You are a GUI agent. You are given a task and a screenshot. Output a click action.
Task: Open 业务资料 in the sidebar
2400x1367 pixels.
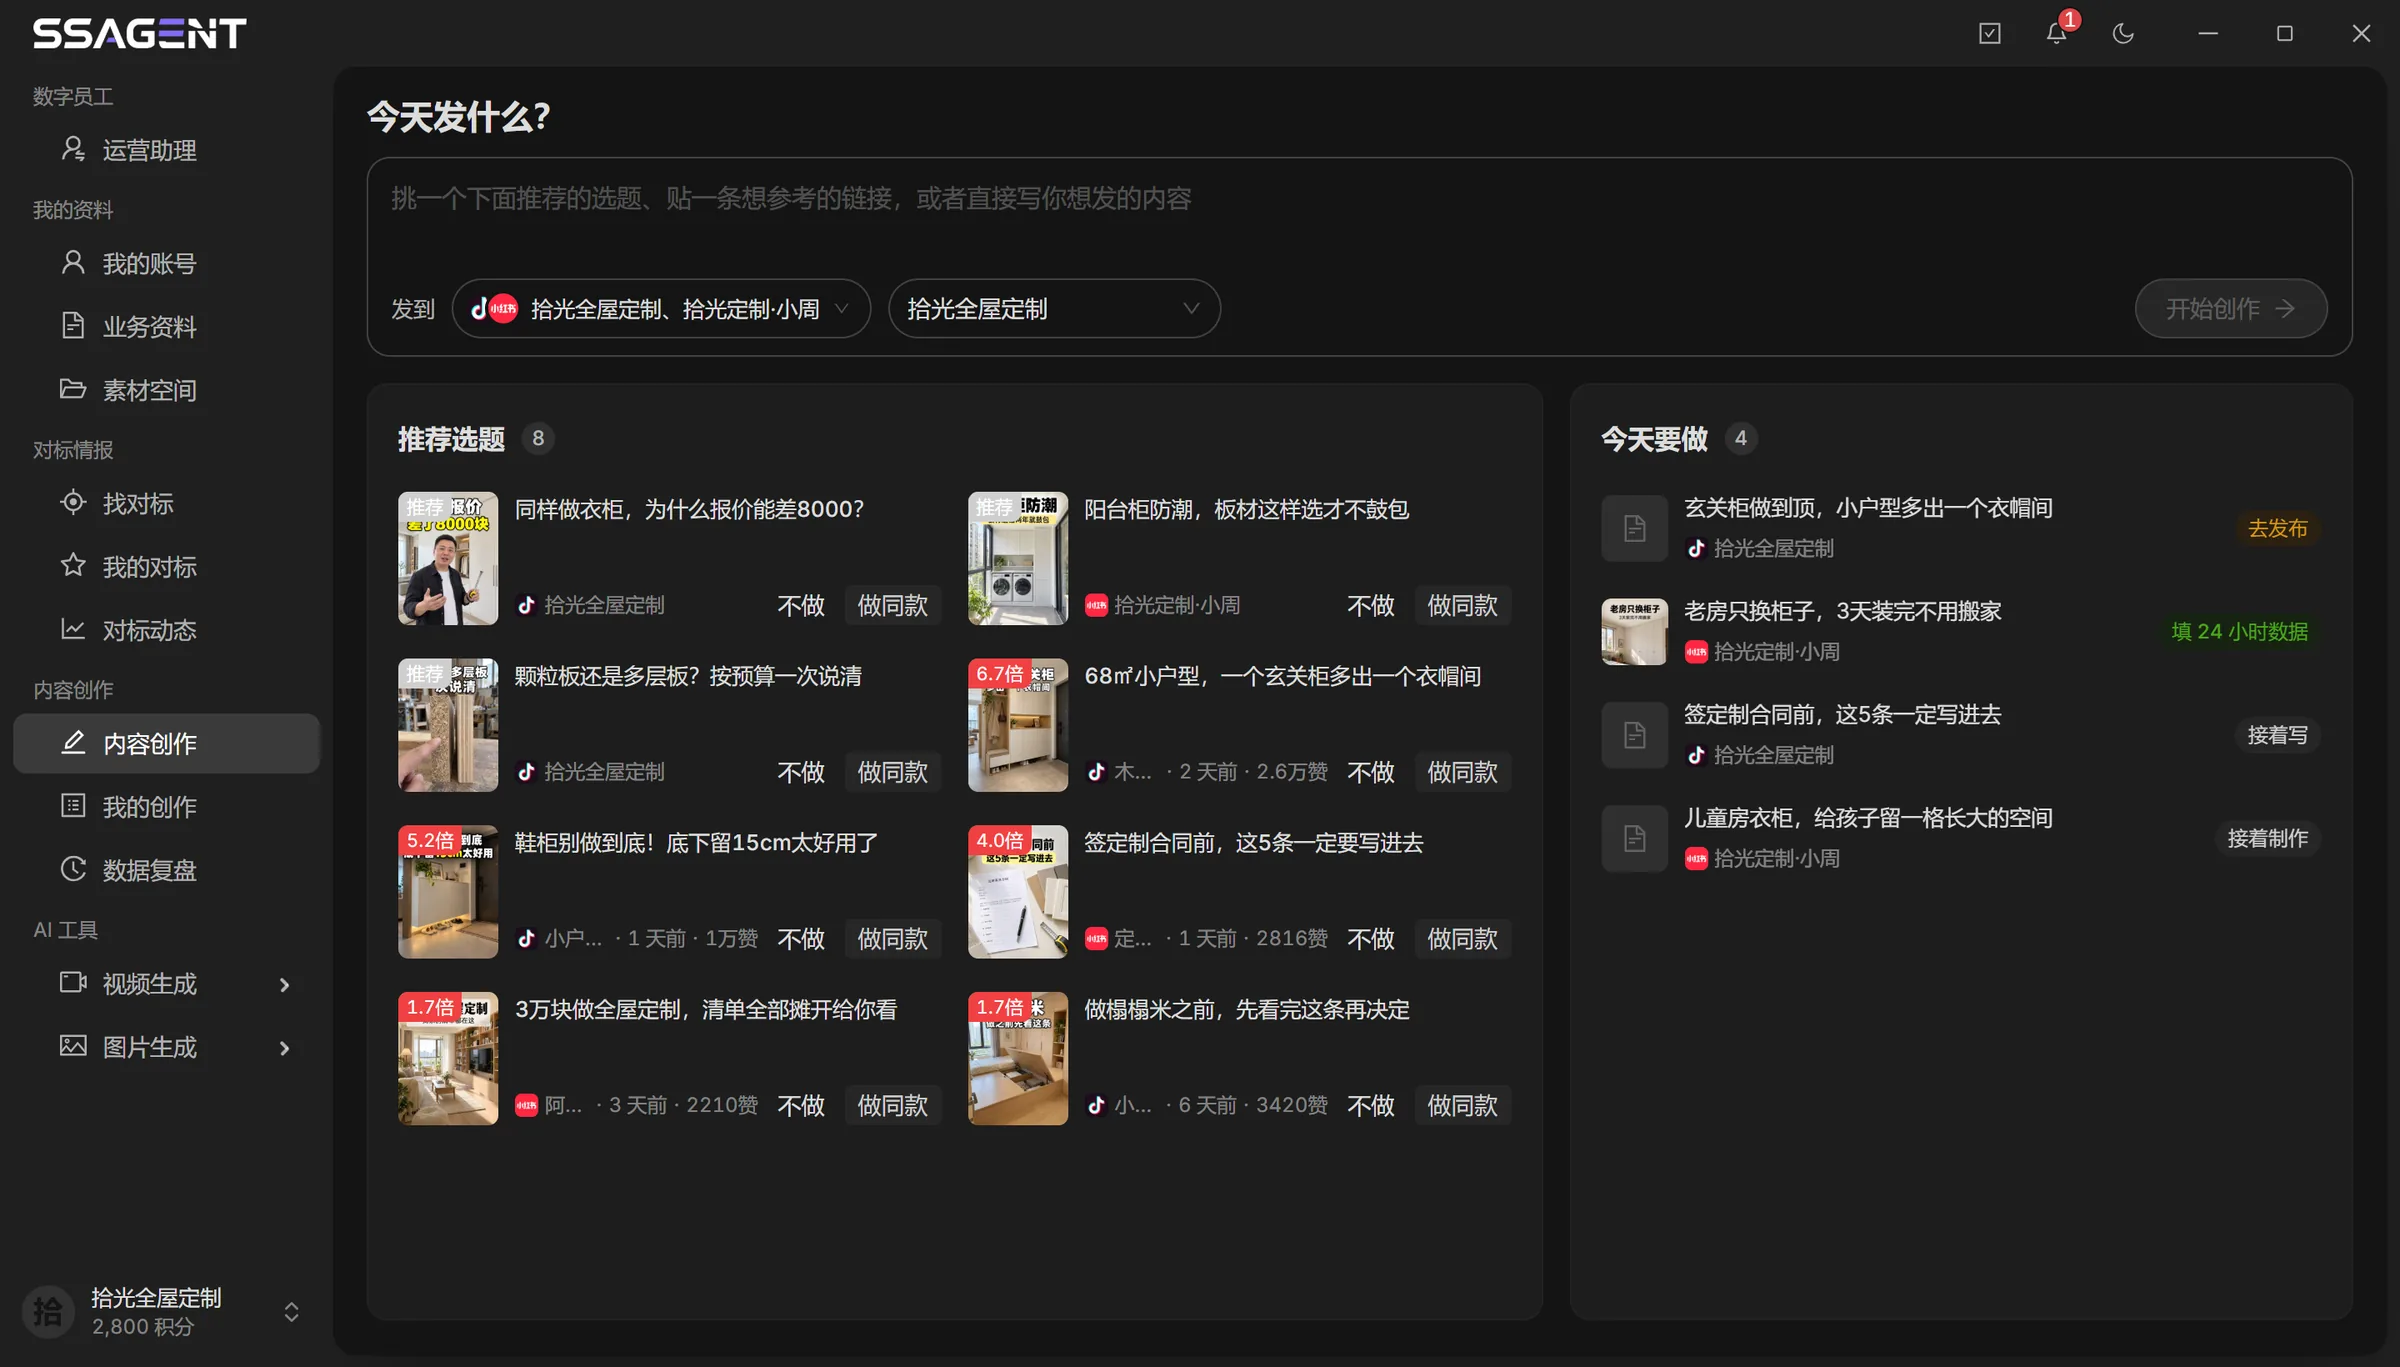pos(167,326)
